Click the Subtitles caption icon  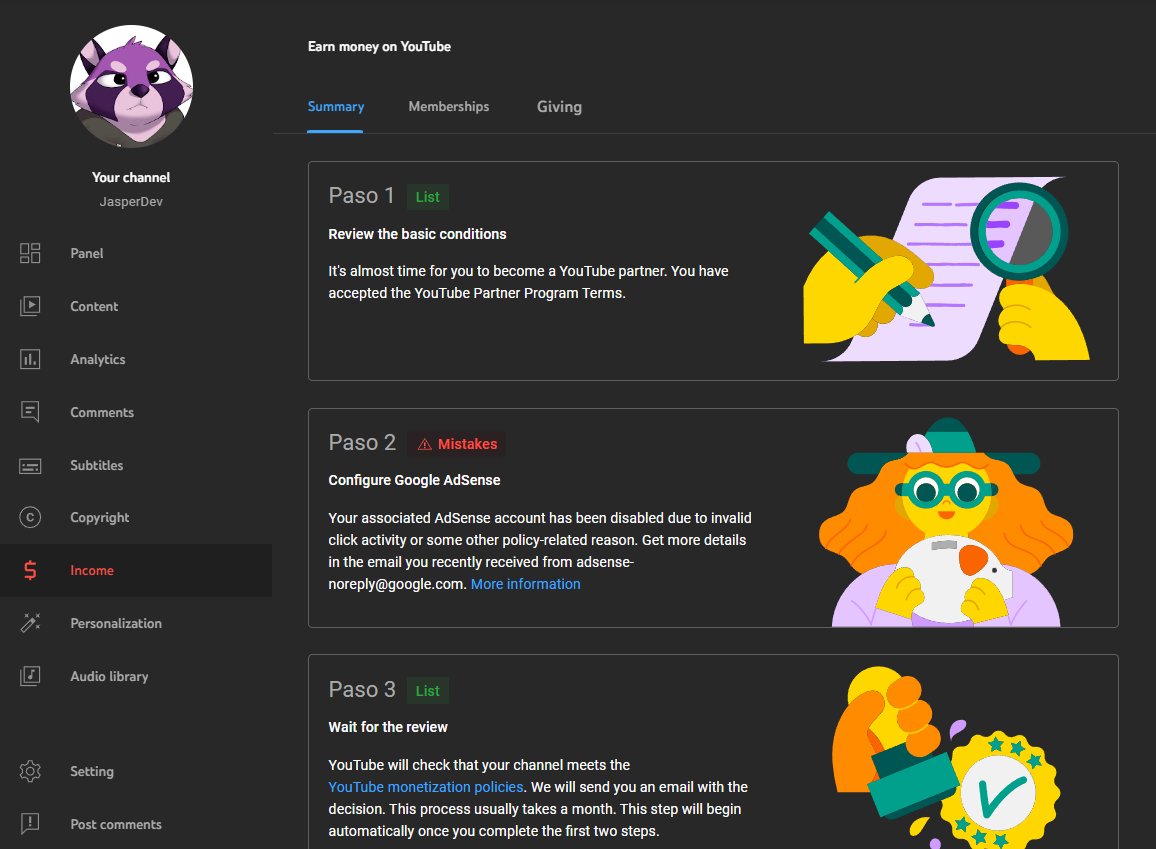[x=30, y=466]
